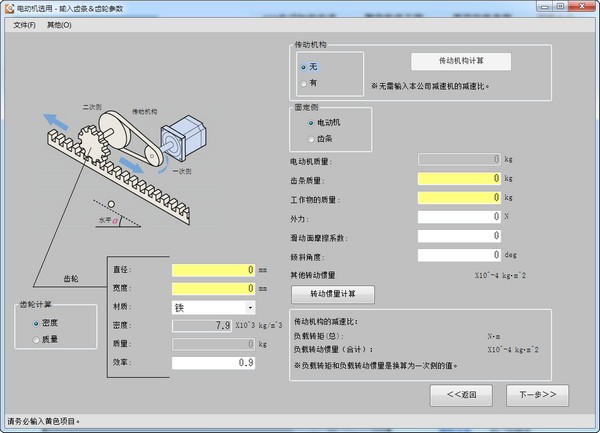This screenshot has width=600, height=433.
Task: Click the gear pinion in diagram
Action: [93, 143]
